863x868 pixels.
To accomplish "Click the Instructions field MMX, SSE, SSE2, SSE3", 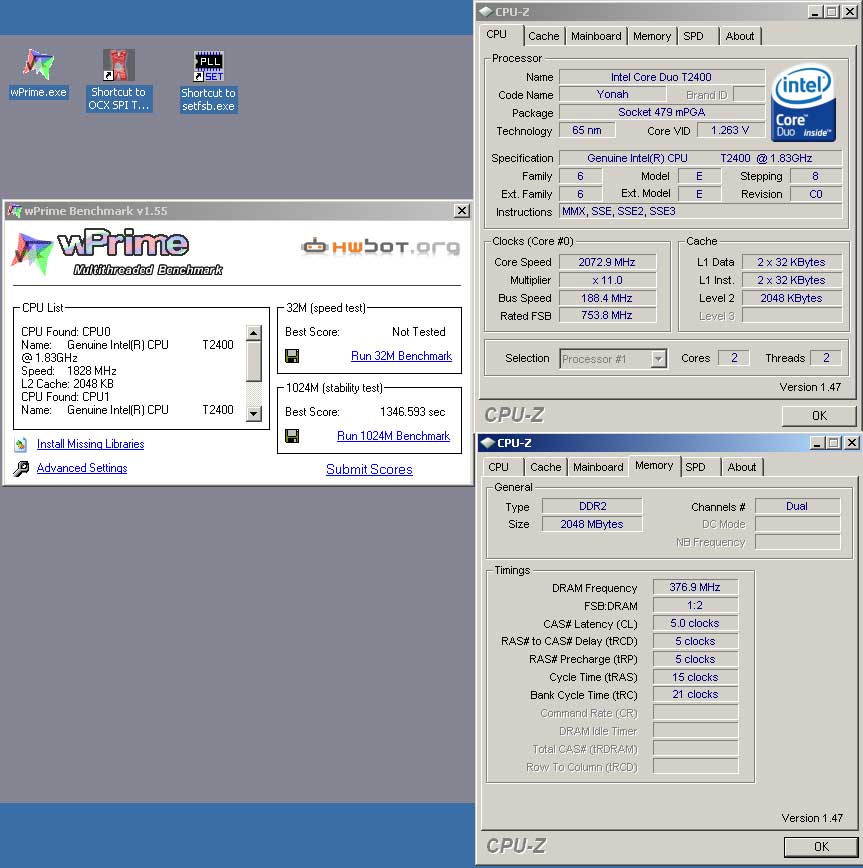I will pyautogui.click(x=701, y=211).
